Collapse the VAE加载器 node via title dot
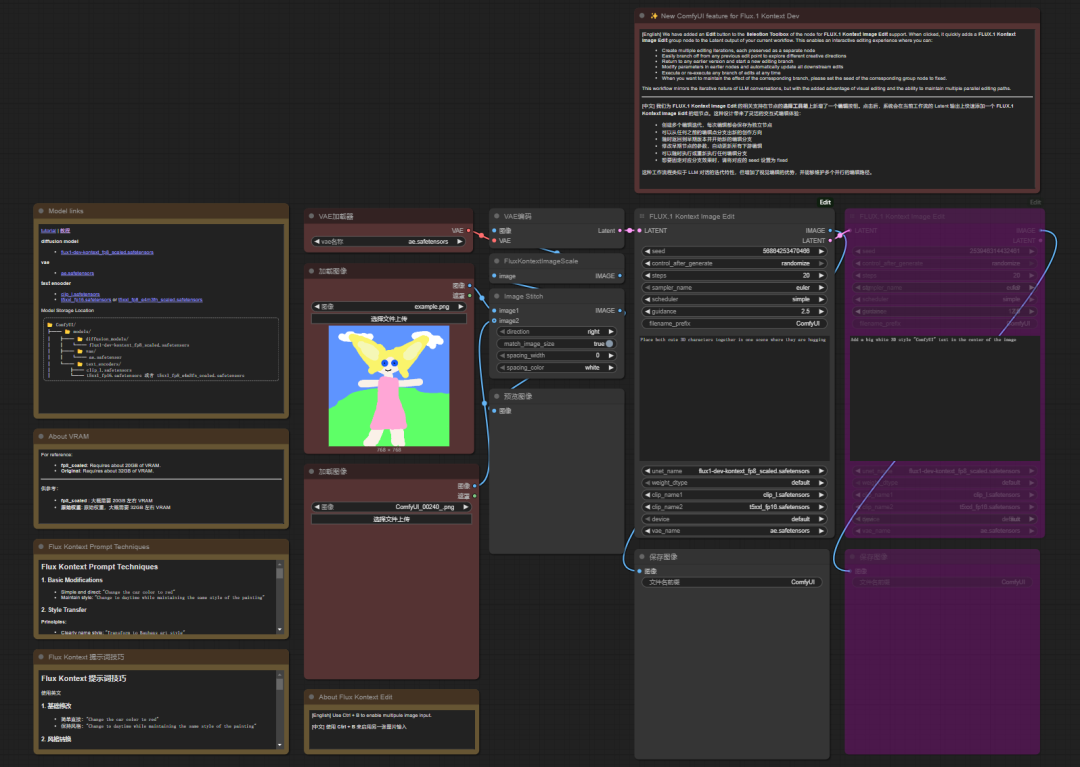 point(311,216)
